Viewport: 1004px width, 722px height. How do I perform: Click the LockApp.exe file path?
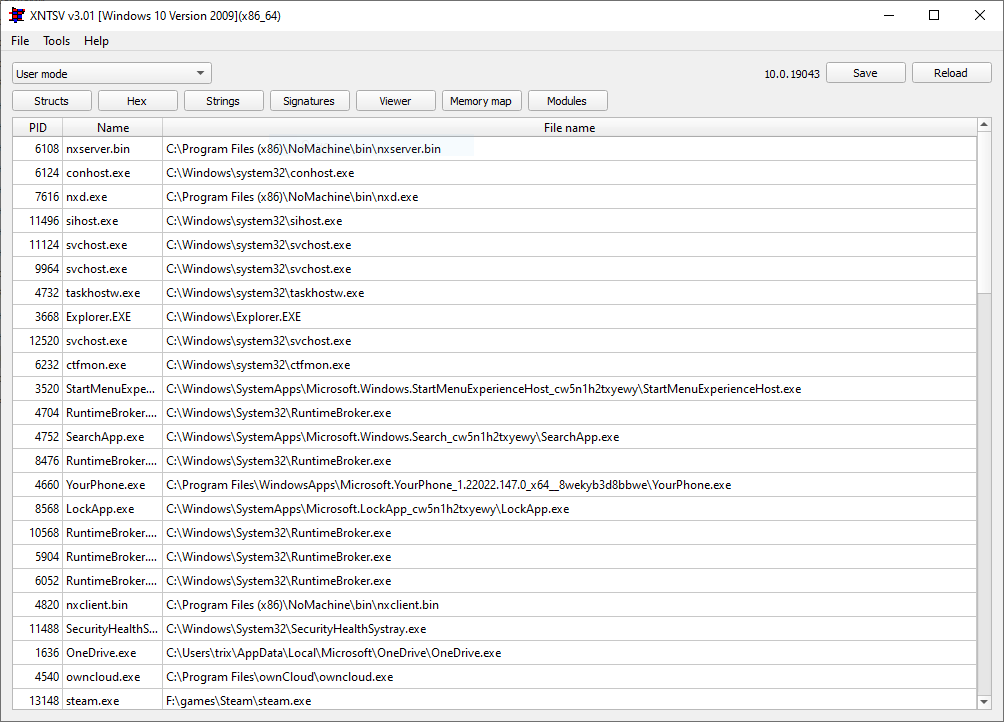pos(368,509)
